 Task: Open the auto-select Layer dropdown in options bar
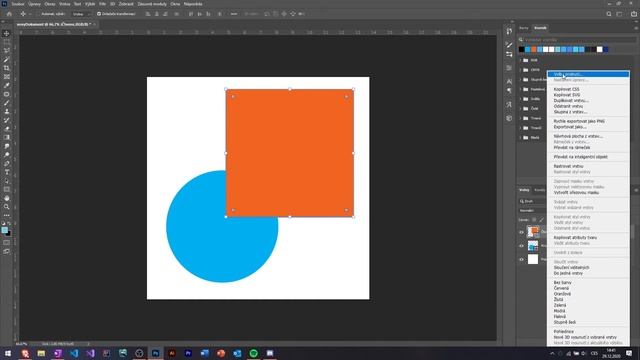[81, 14]
